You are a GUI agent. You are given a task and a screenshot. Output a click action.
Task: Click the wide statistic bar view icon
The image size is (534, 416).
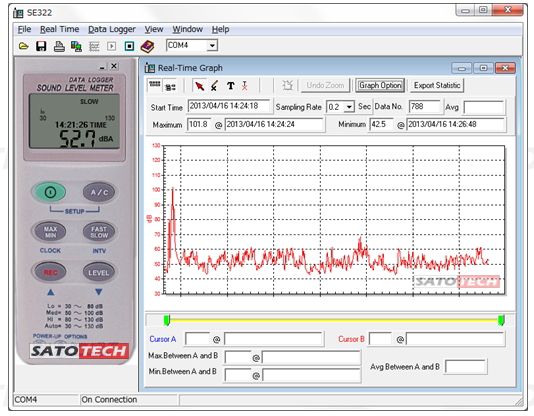coord(155,84)
